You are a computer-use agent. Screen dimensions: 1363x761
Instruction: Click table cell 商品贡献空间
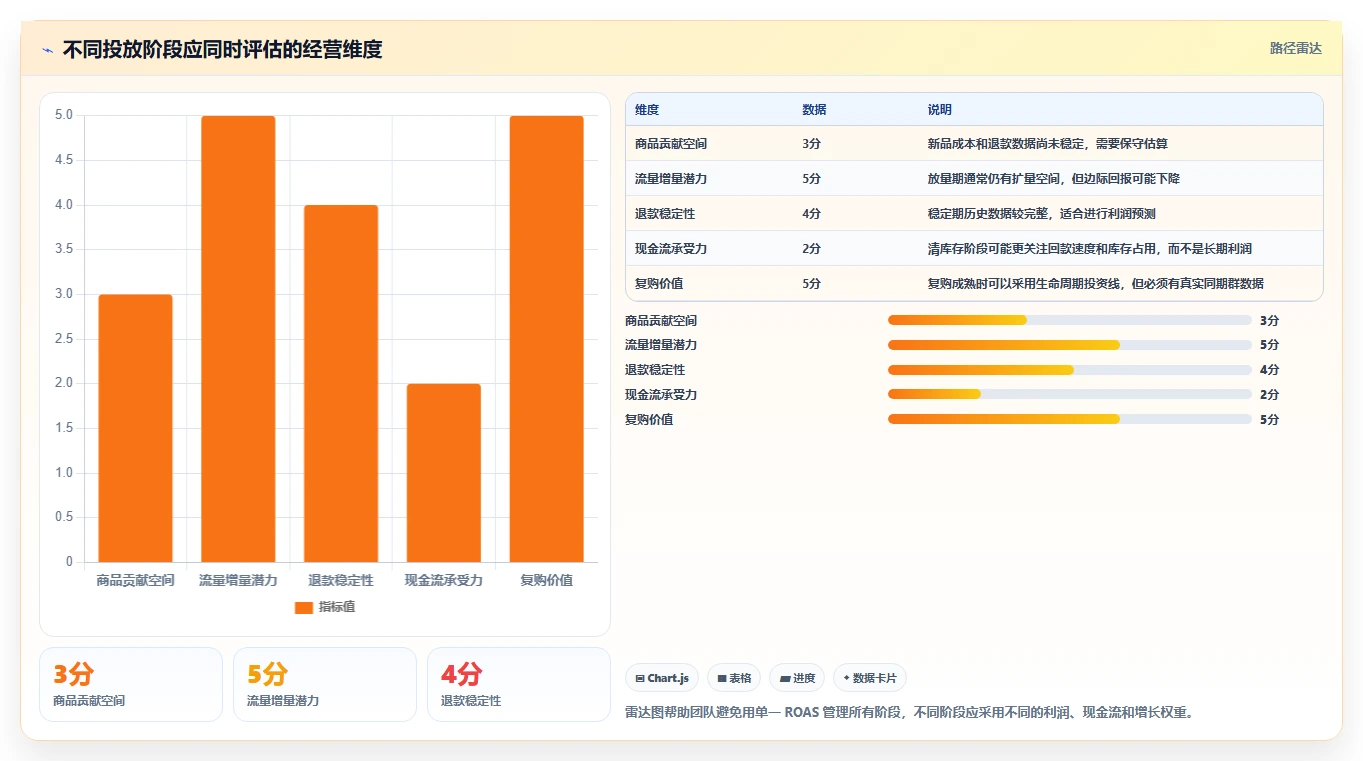[x=671, y=144]
